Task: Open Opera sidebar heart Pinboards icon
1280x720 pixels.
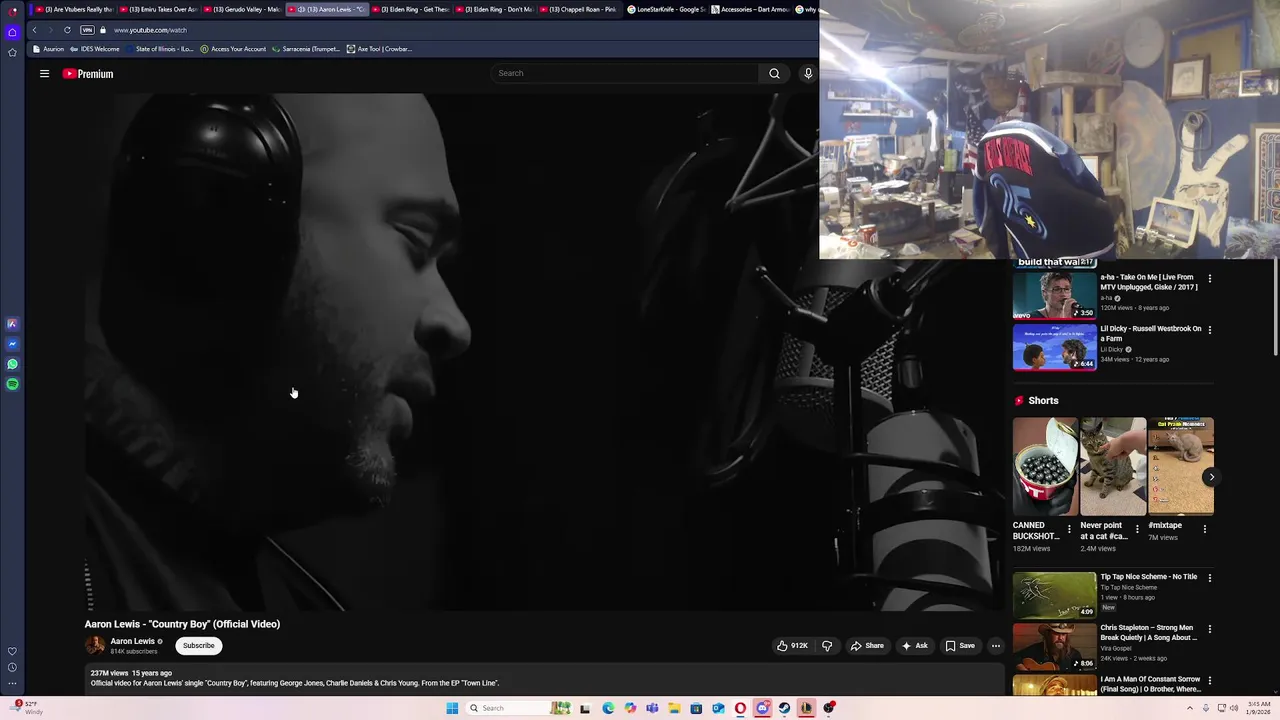Action: click(12, 651)
